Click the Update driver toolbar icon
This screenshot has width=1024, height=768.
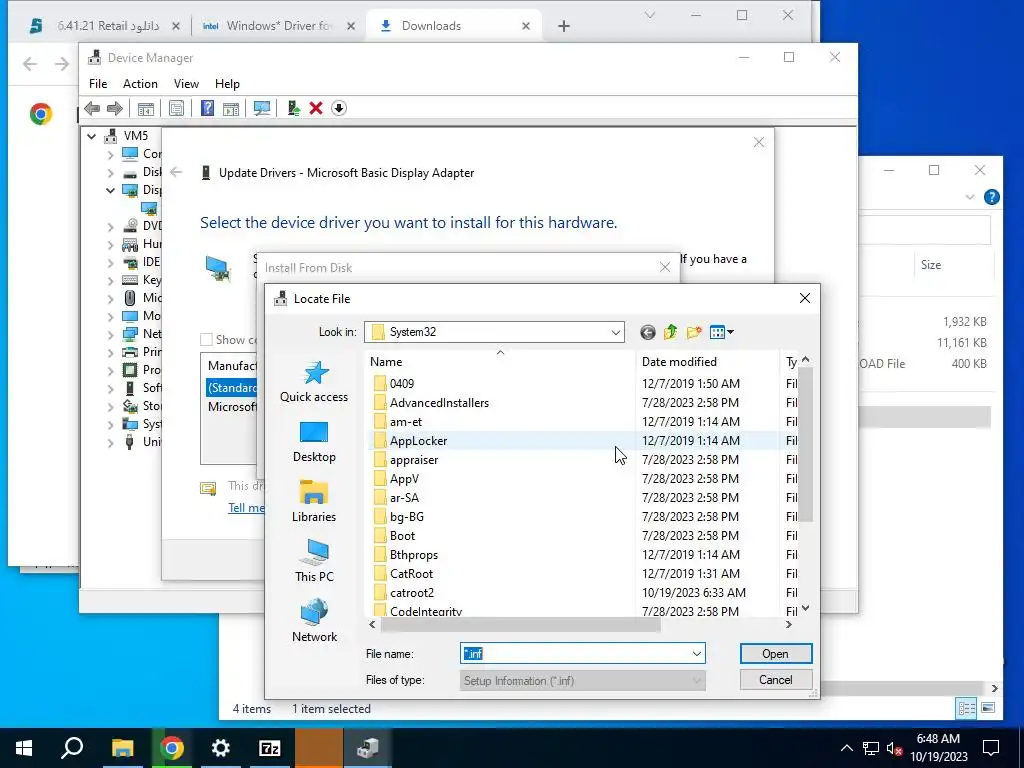click(293, 108)
